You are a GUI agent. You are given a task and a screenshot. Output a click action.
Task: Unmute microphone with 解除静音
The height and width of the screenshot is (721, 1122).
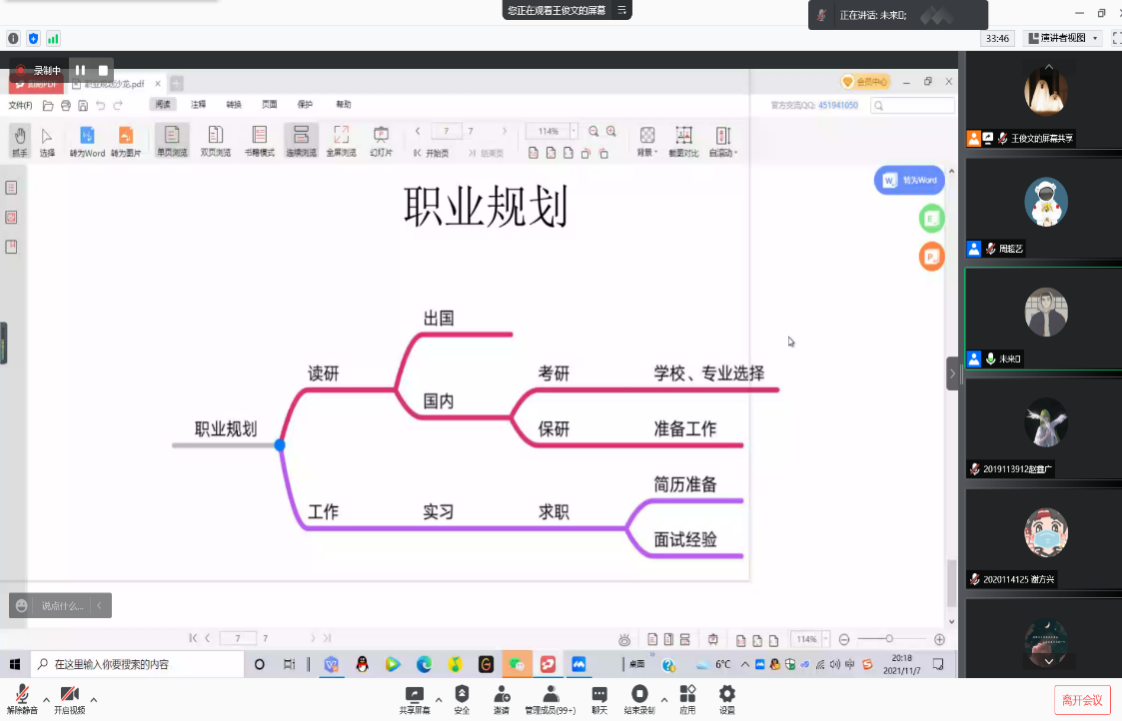coord(21,697)
